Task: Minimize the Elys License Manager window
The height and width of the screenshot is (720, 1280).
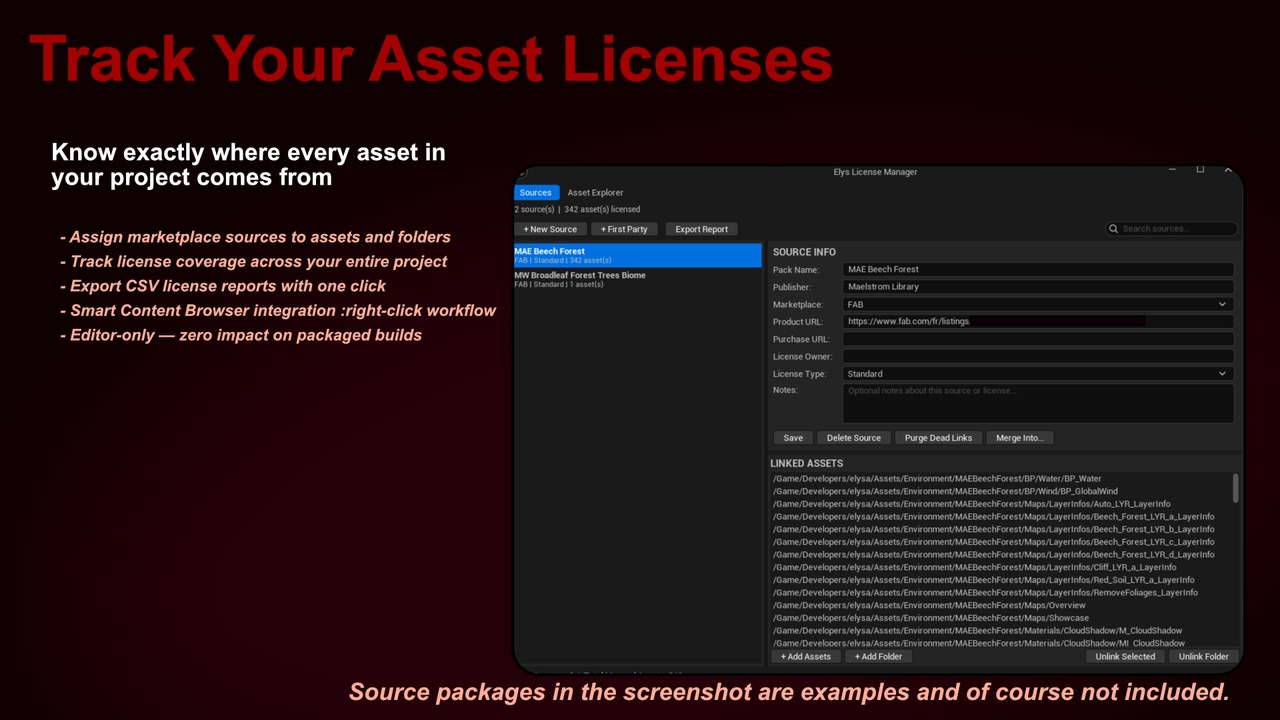Action: (x=1172, y=171)
